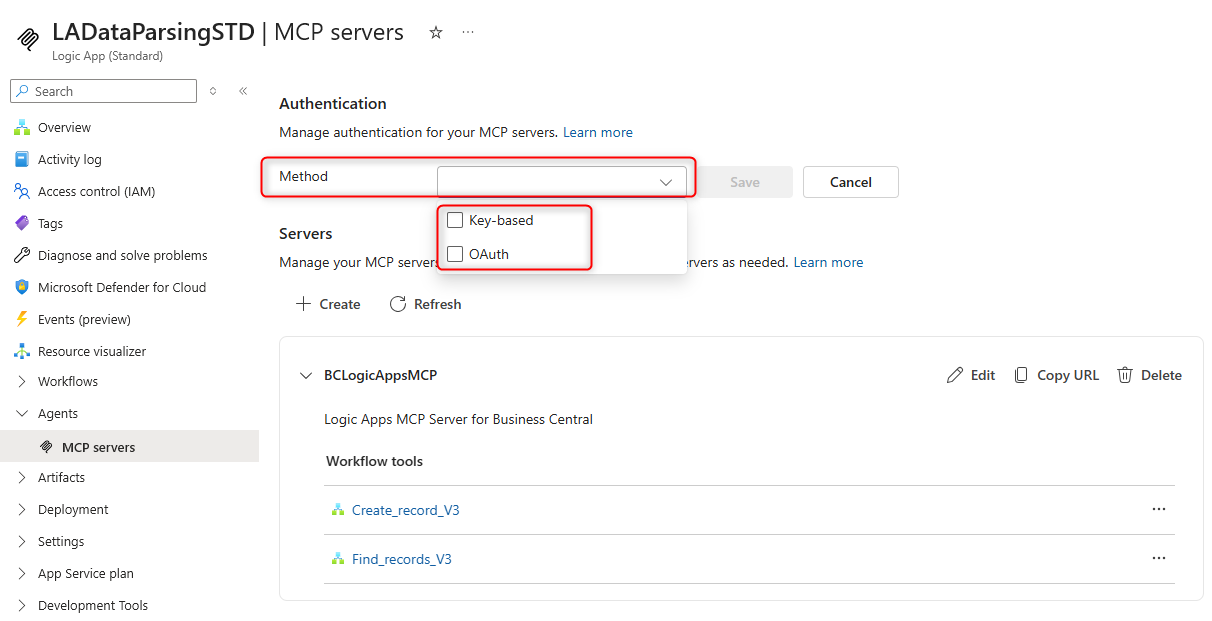Click the sidebar Search field
This screenshot has height=621, width=1212.
point(103,91)
